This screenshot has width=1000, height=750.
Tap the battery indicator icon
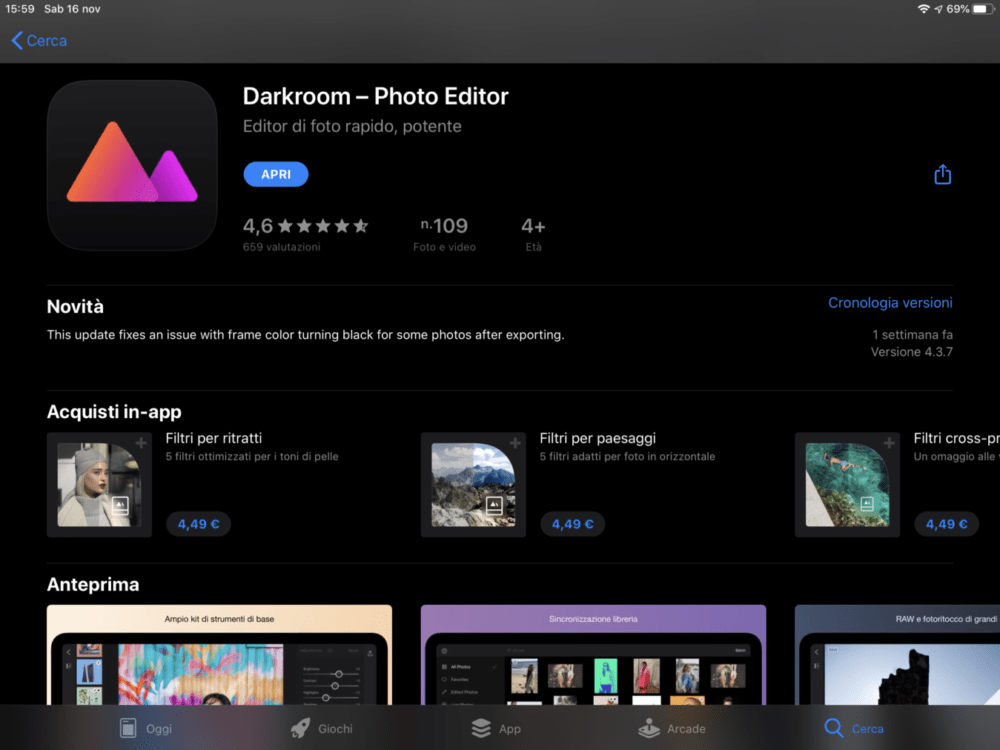tap(983, 9)
